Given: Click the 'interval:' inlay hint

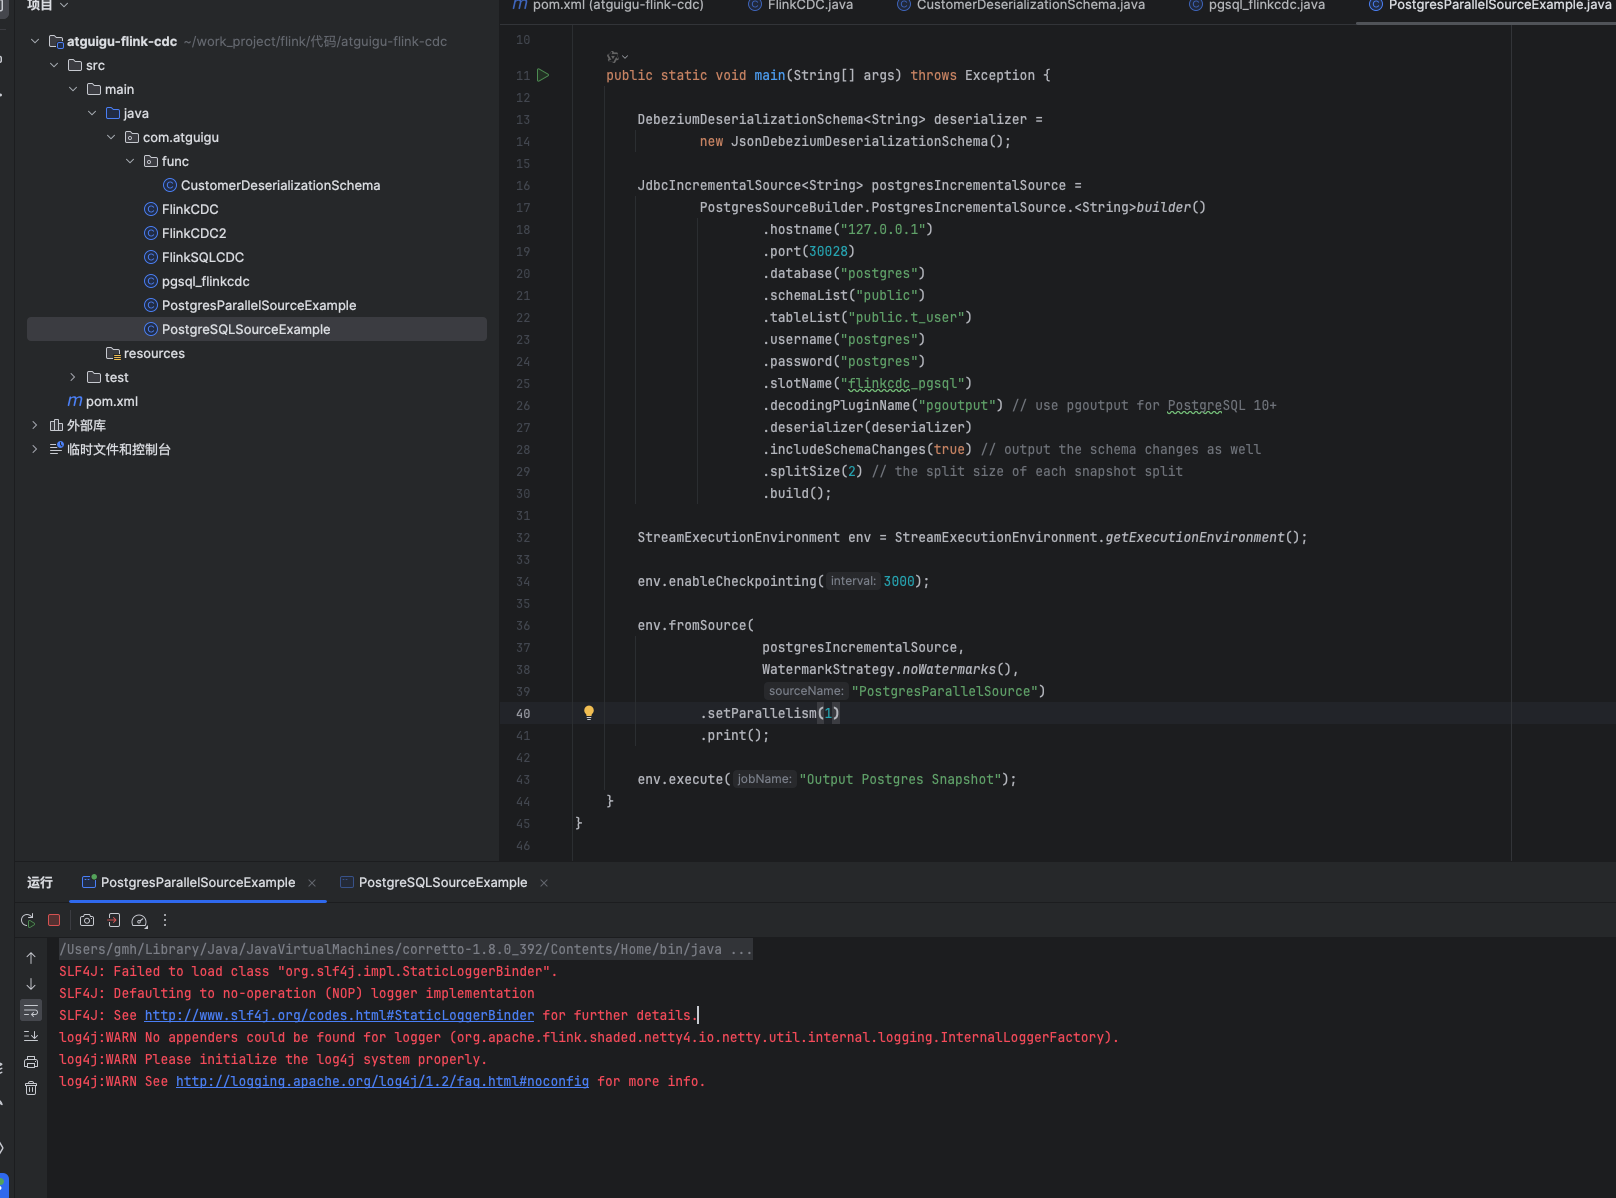Looking at the screenshot, I should (853, 581).
